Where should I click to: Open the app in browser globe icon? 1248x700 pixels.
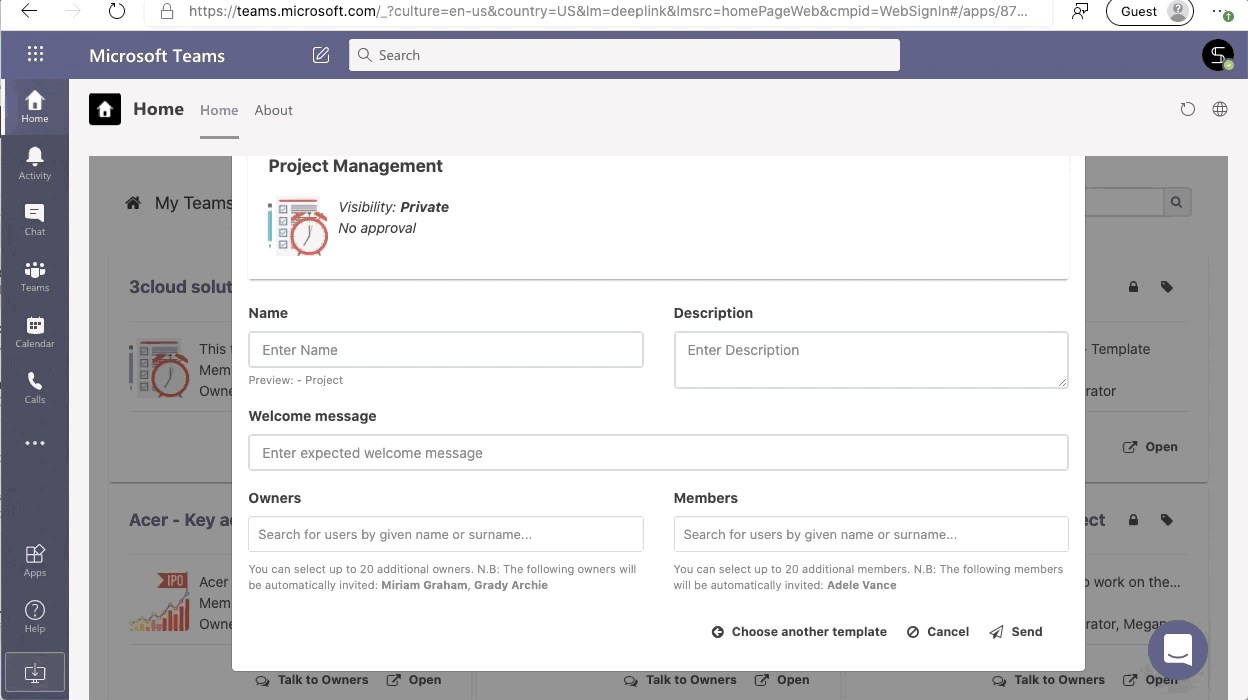1220,109
